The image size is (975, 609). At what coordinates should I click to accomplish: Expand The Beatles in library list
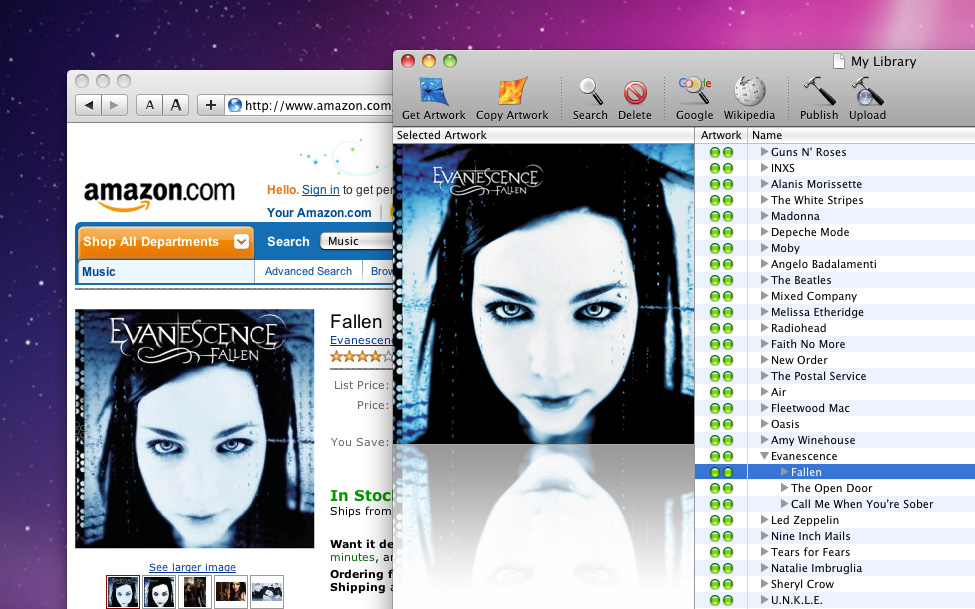(x=764, y=280)
